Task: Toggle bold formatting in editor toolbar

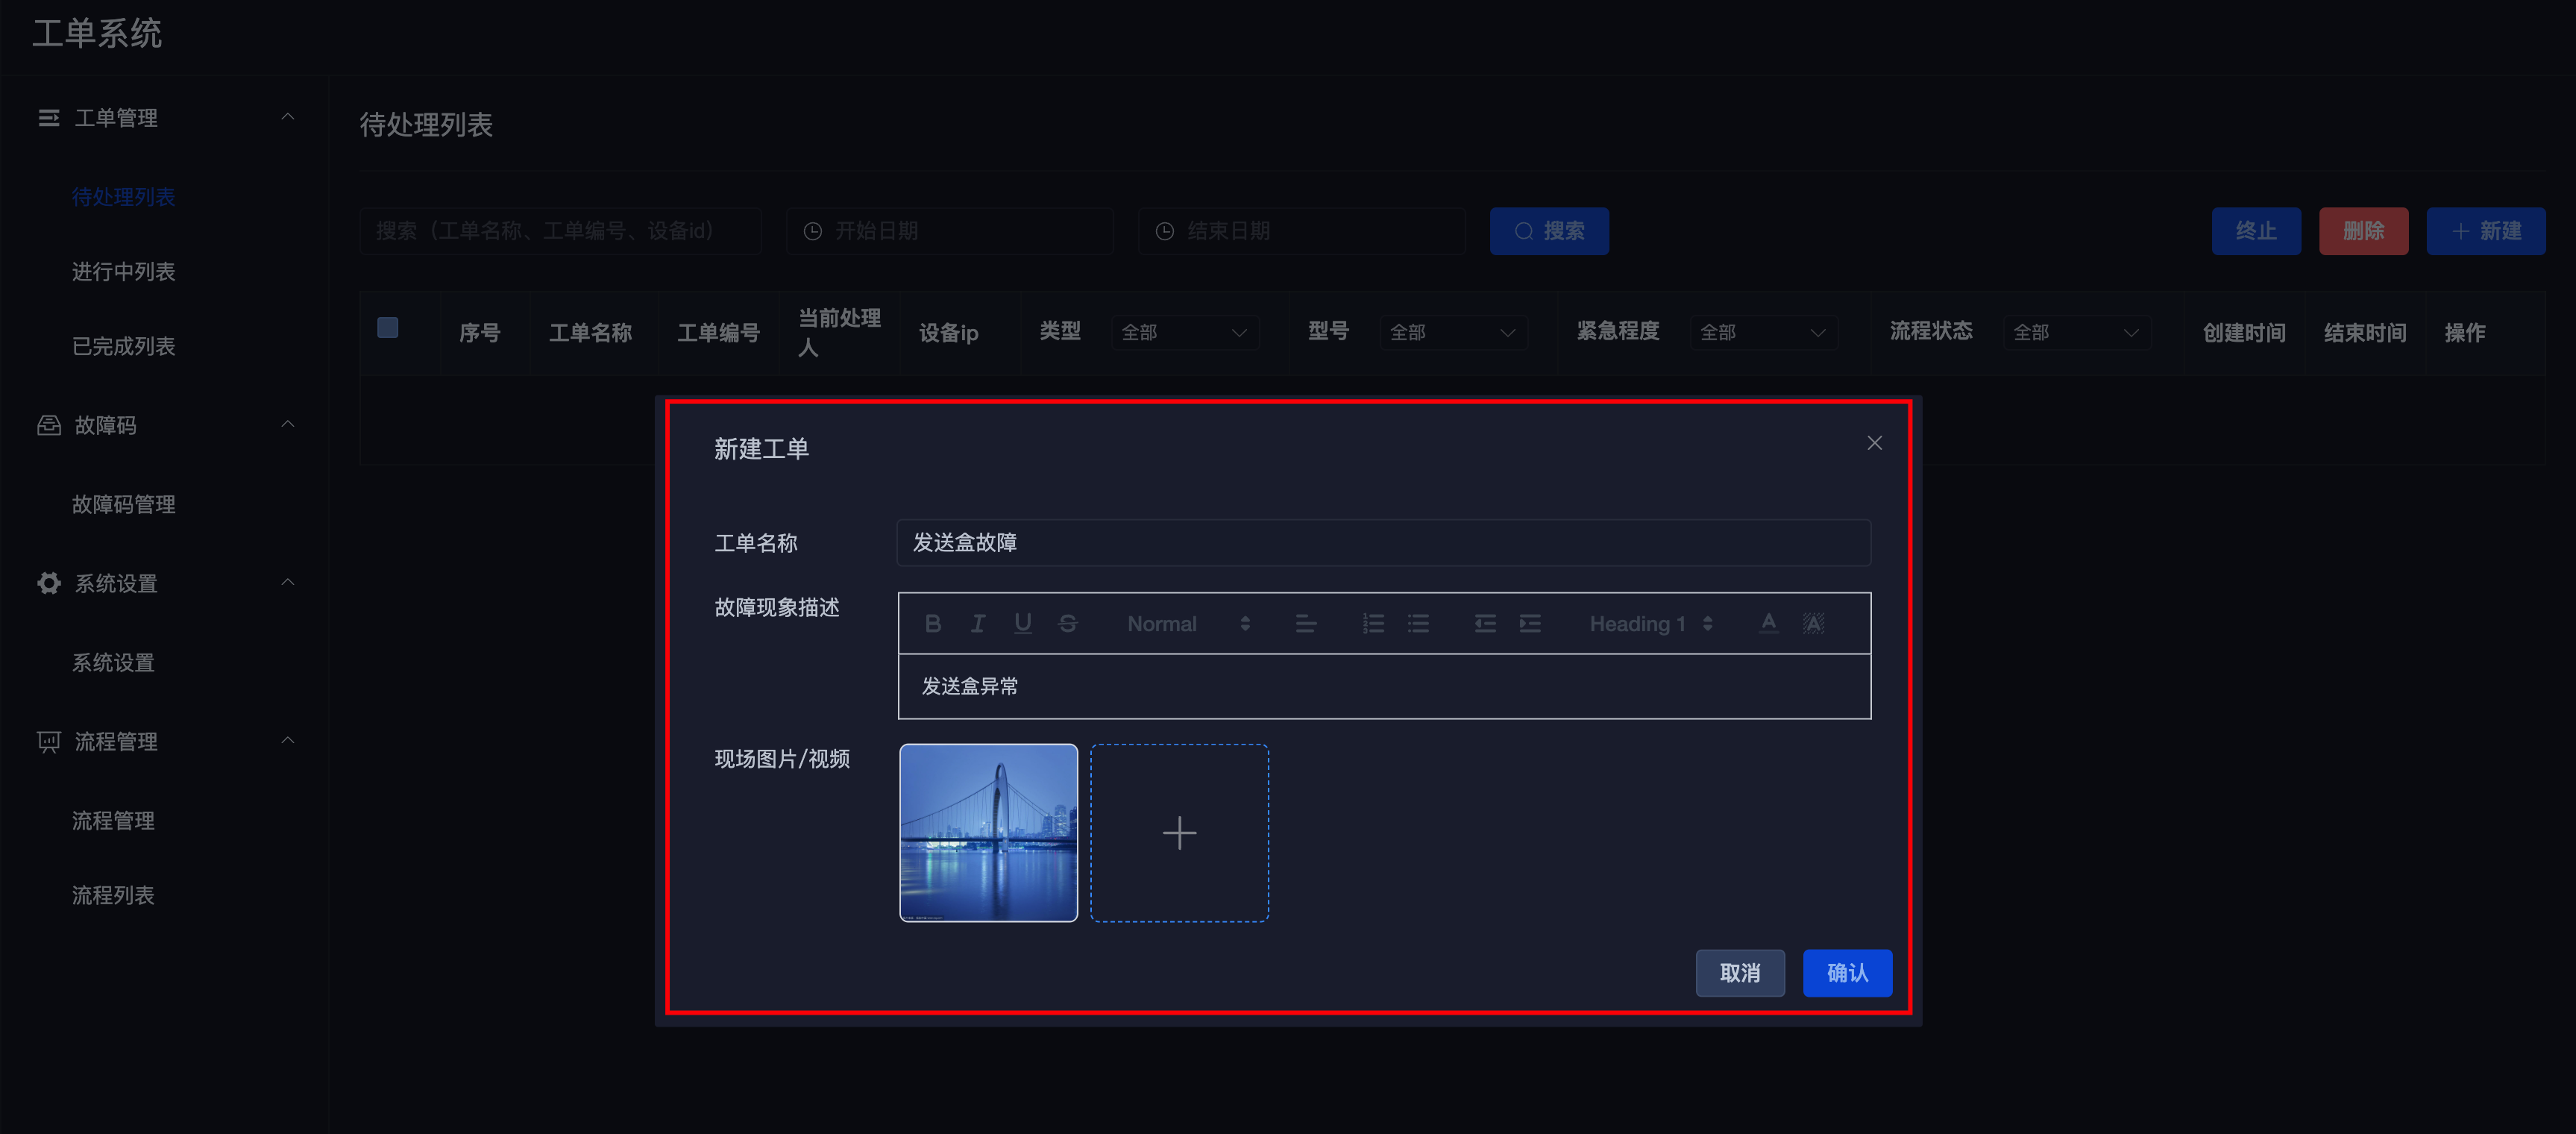Action: [933, 624]
